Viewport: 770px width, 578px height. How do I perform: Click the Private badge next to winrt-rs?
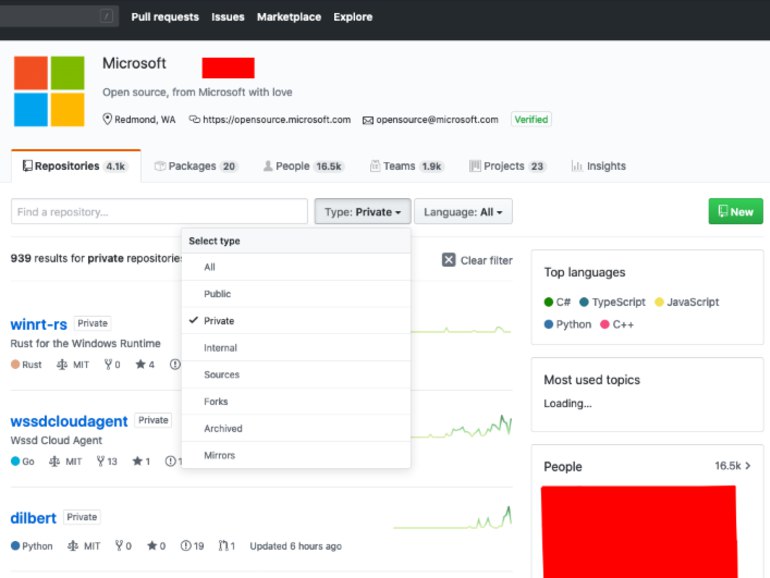point(92,323)
